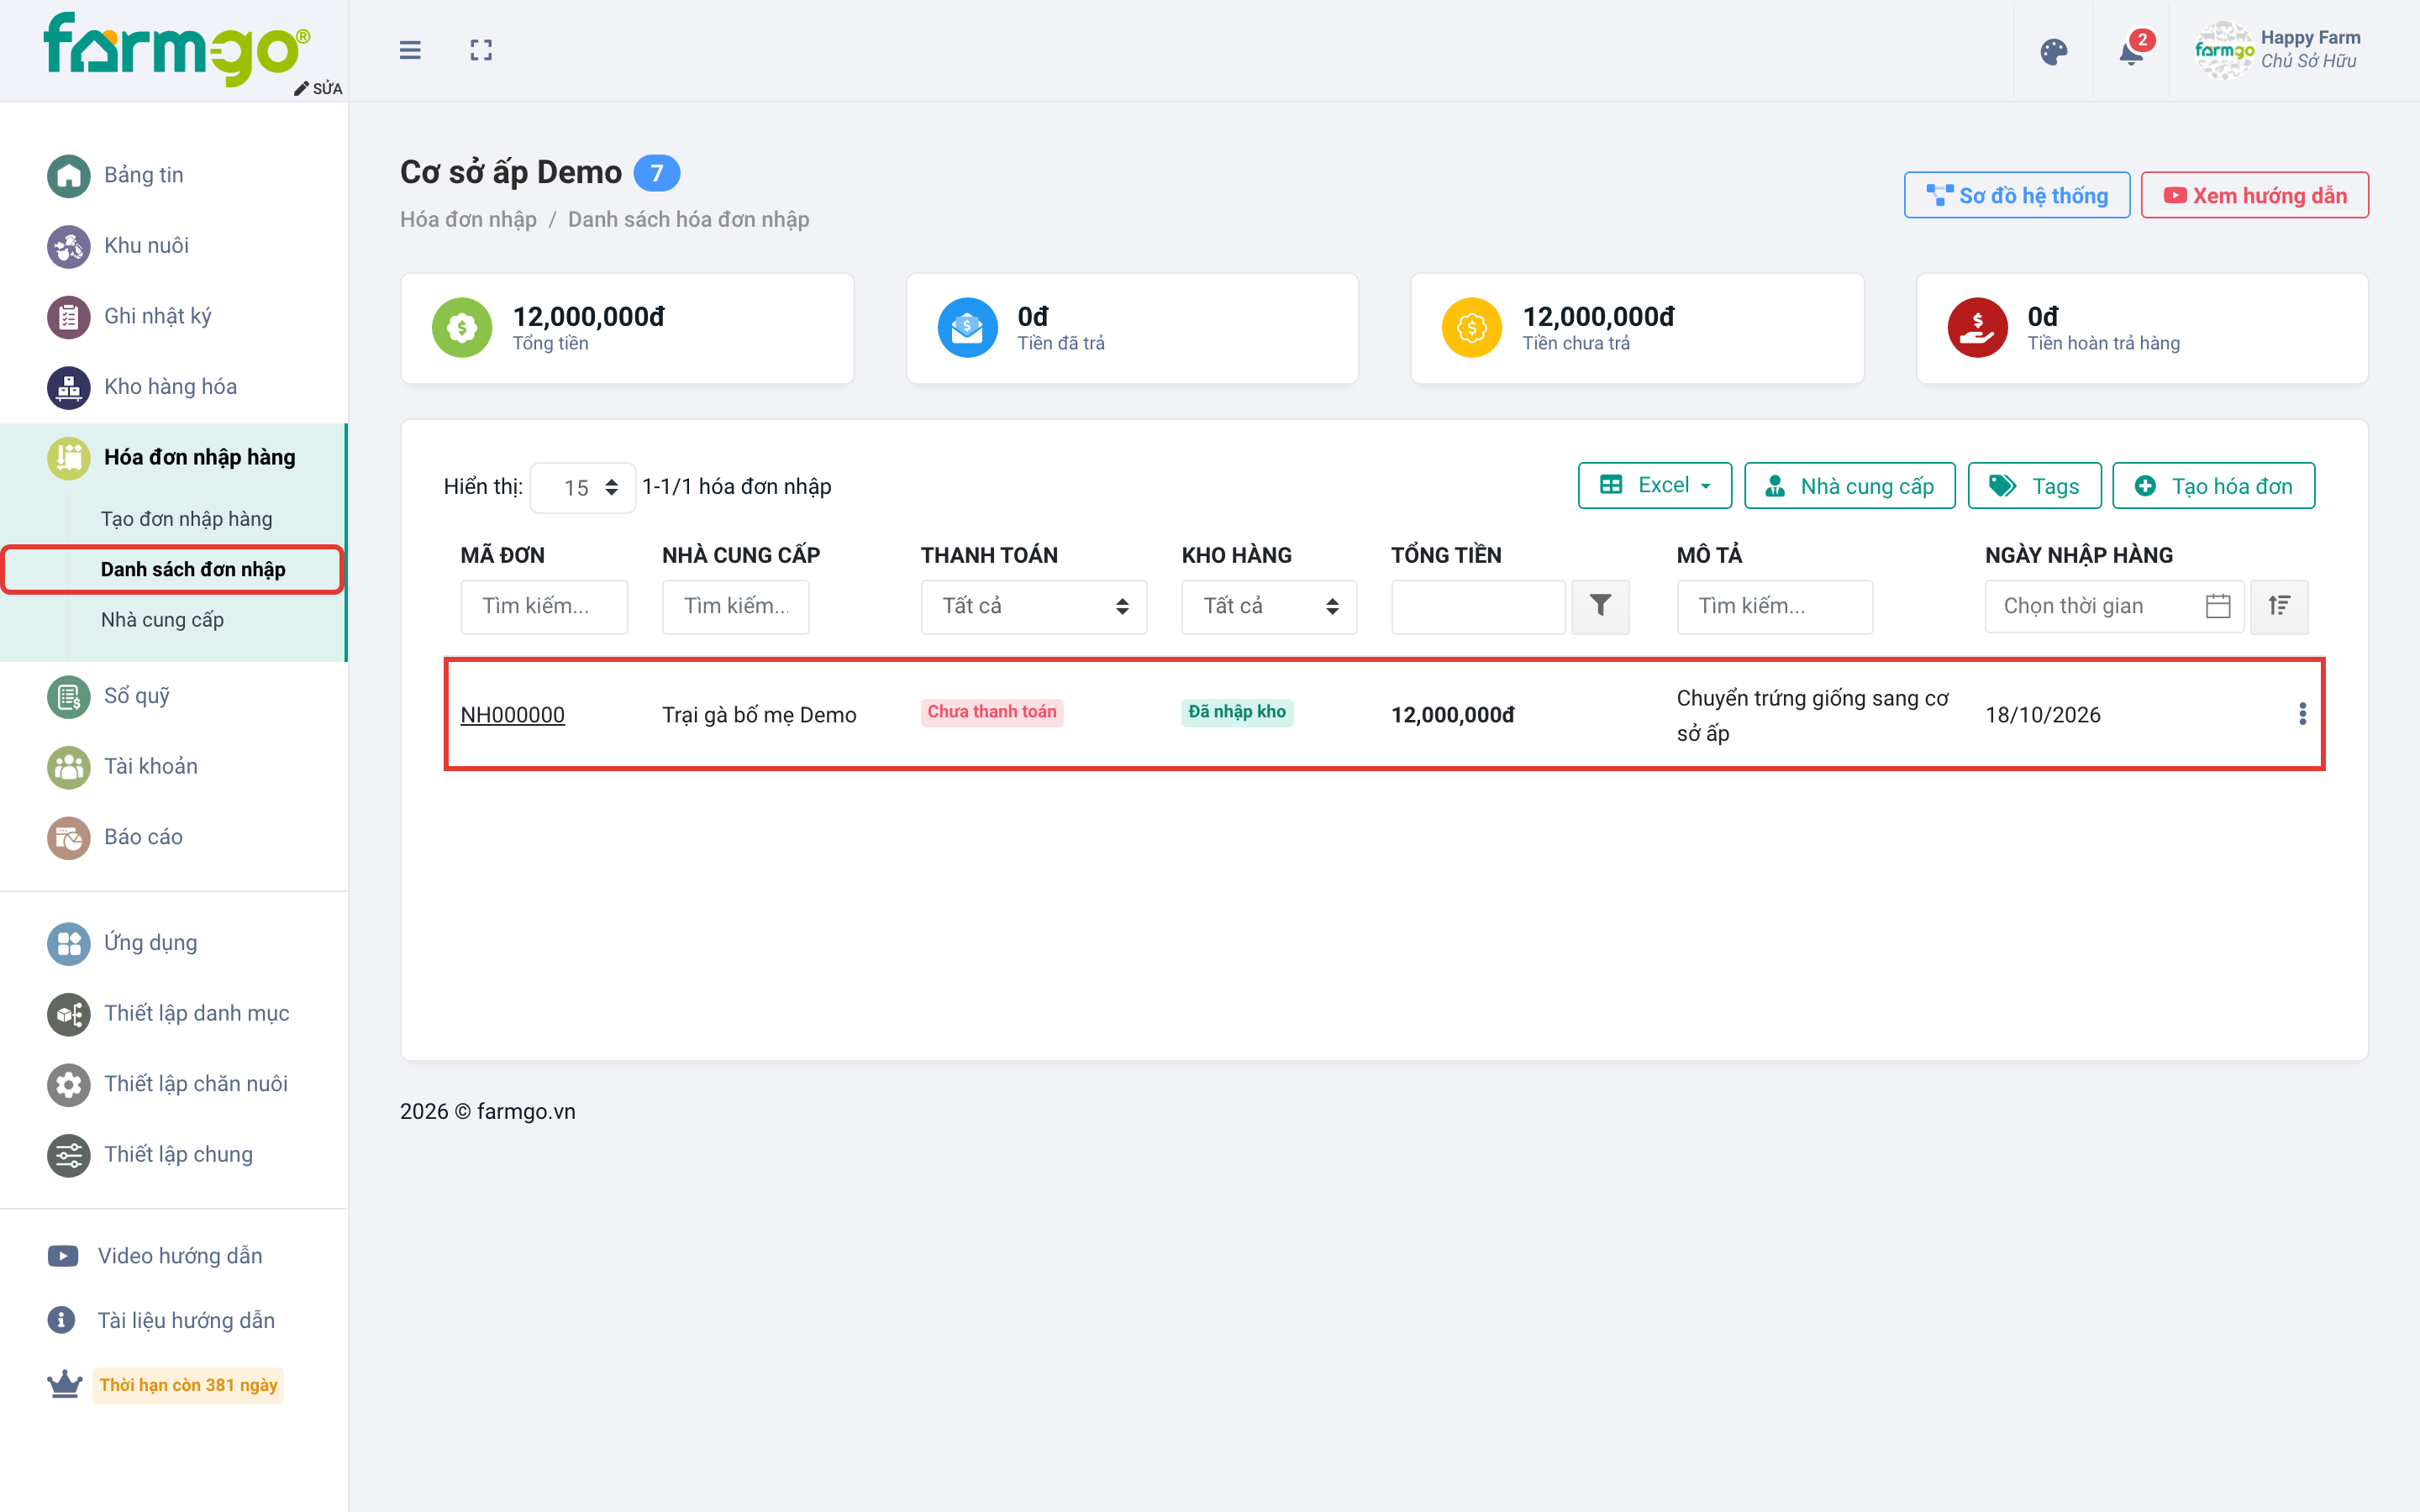Open Tạo đơn nhập hàng submenu item
The image size is (2420, 1512).
click(186, 519)
